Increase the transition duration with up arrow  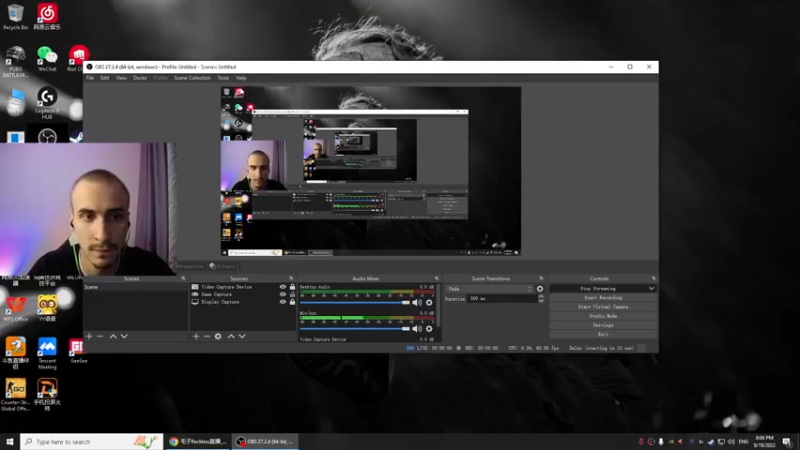tap(541, 296)
